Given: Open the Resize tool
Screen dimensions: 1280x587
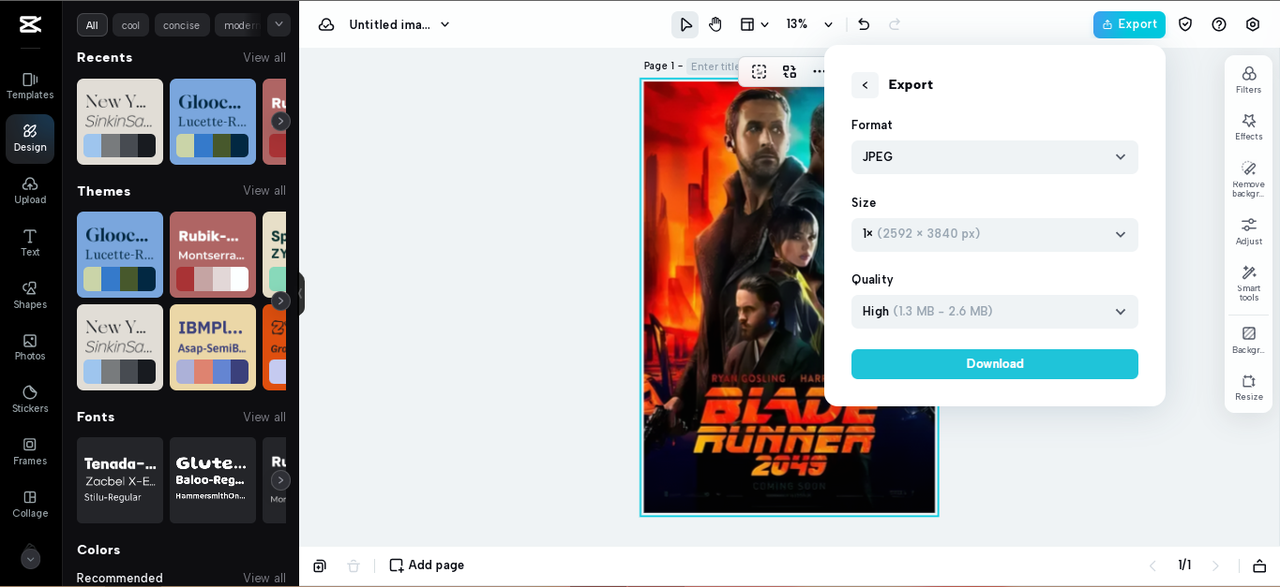Looking at the screenshot, I should pyautogui.click(x=1248, y=387).
